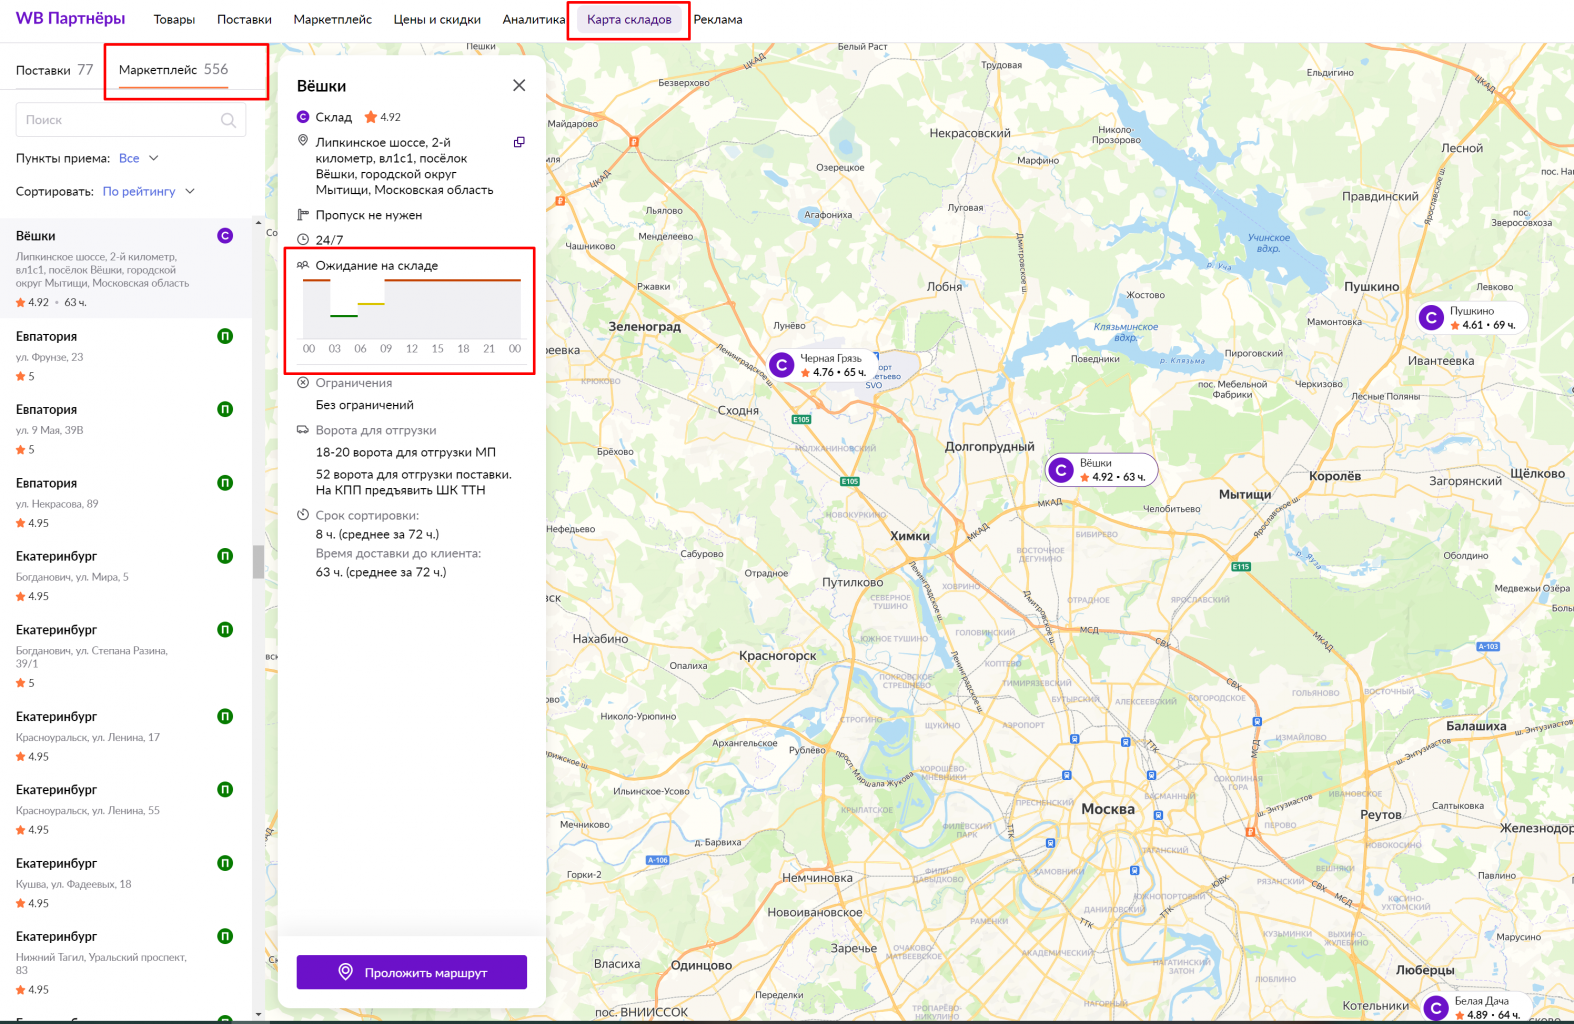This screenshot has height=1024, width=1574.
Task: Click green П badge for Евпатория ул. Некрасова
Action: coord(225,483)
